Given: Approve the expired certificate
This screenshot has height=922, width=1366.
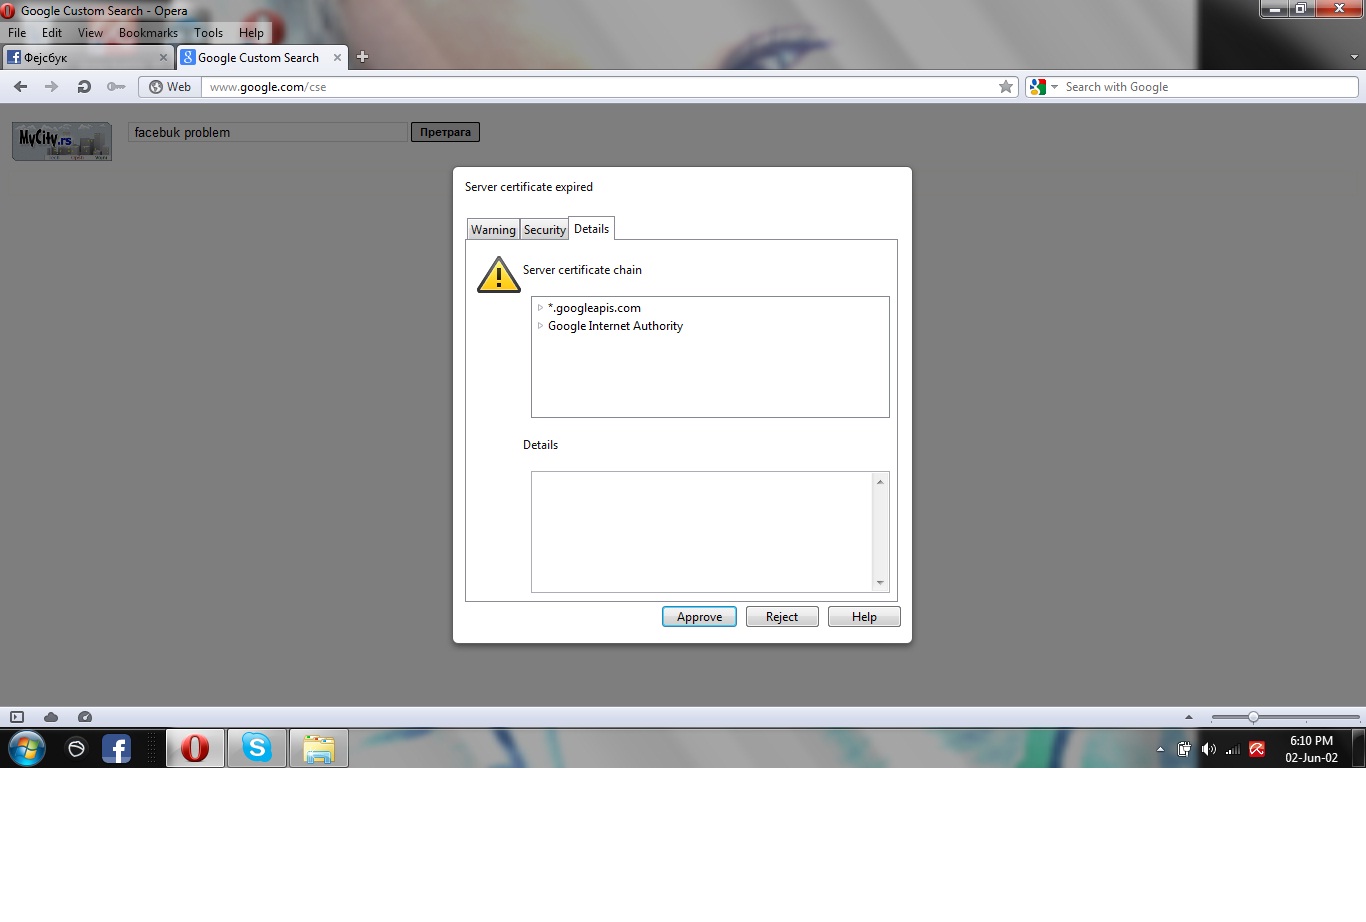Looking at the screenshot, I should (x=699, y=617).
